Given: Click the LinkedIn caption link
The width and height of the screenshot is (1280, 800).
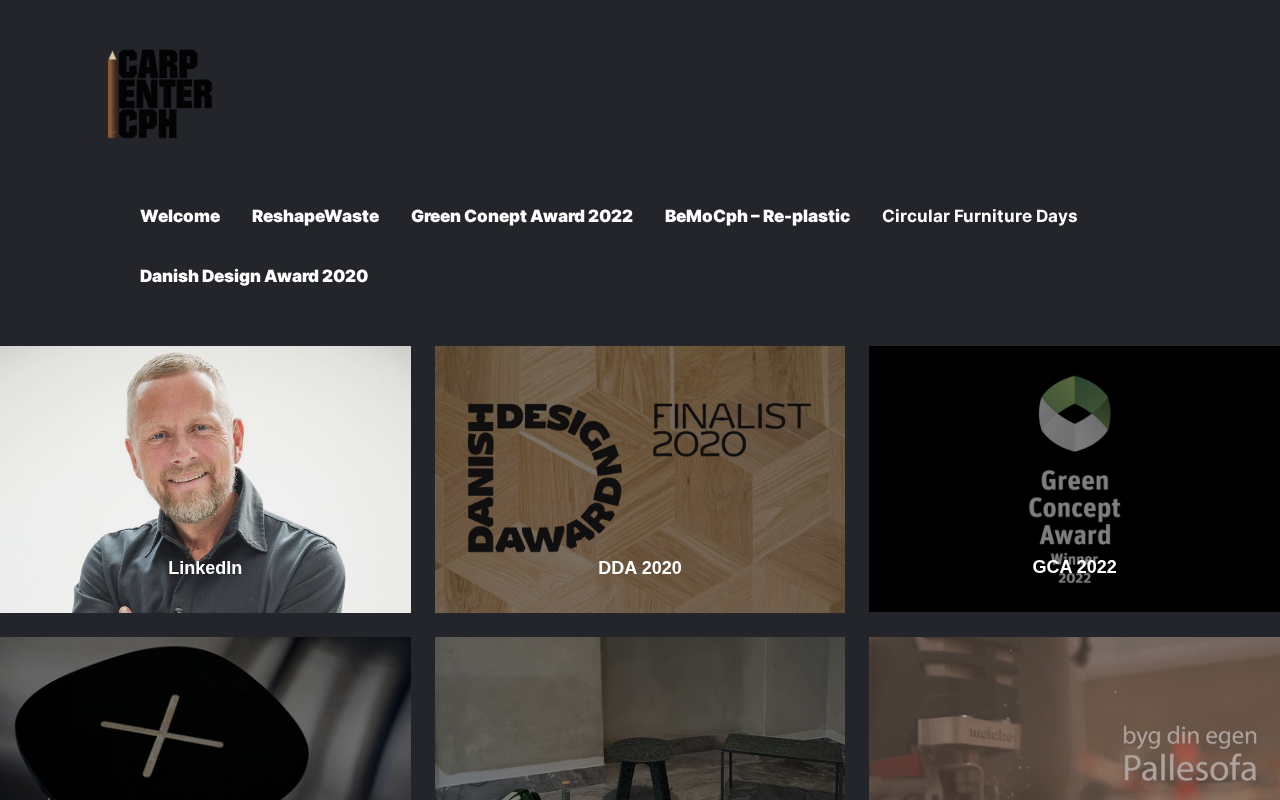Looking at the screenshot, I should (205, 568).
